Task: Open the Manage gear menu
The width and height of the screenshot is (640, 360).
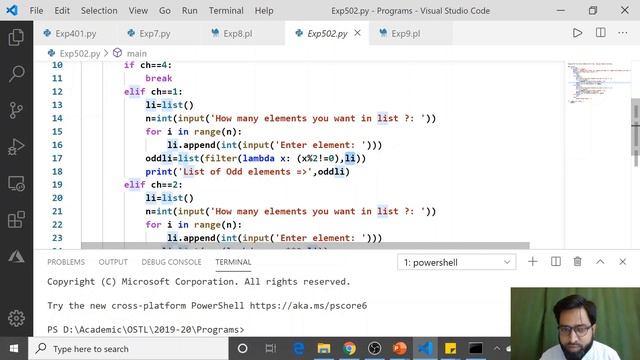Action: (x=16, y=318)
